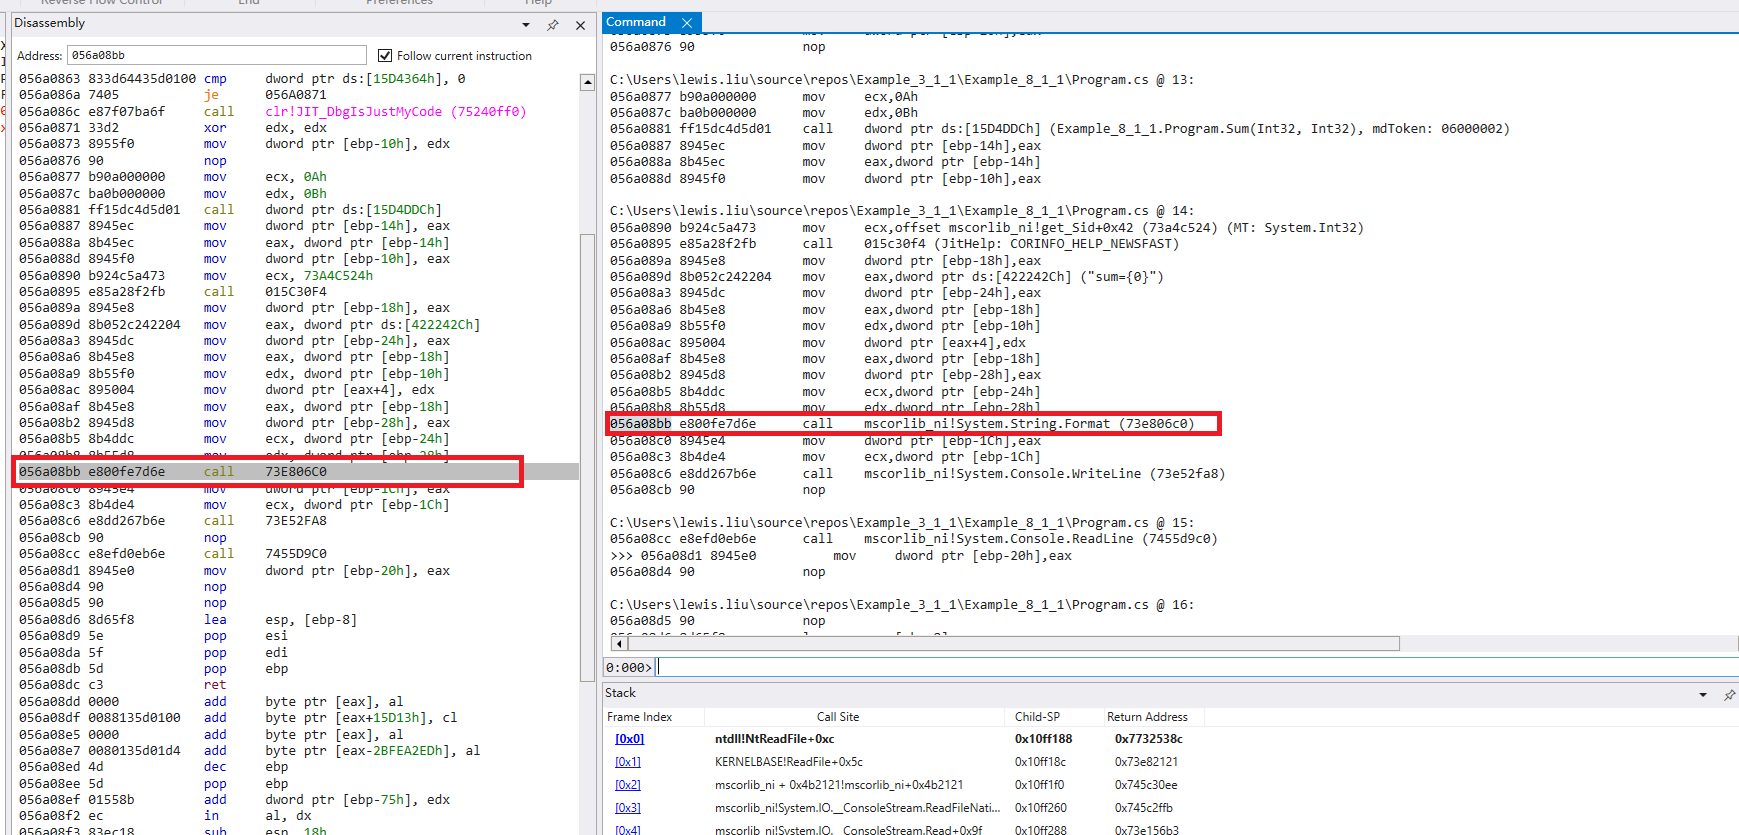Open stack frame link [0x2]
The image size is (1739, 835).
(628, 785)
